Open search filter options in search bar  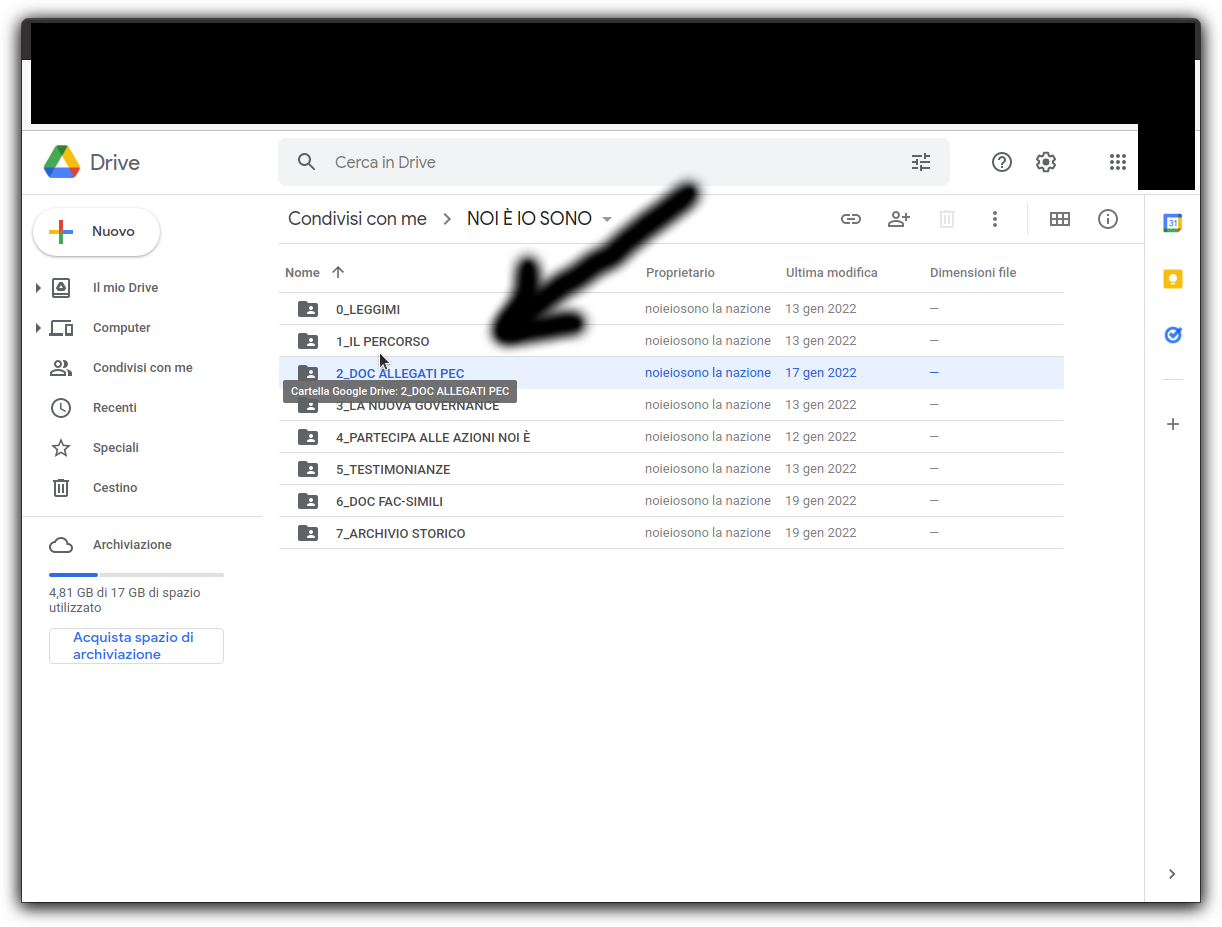tap(920, 162)
